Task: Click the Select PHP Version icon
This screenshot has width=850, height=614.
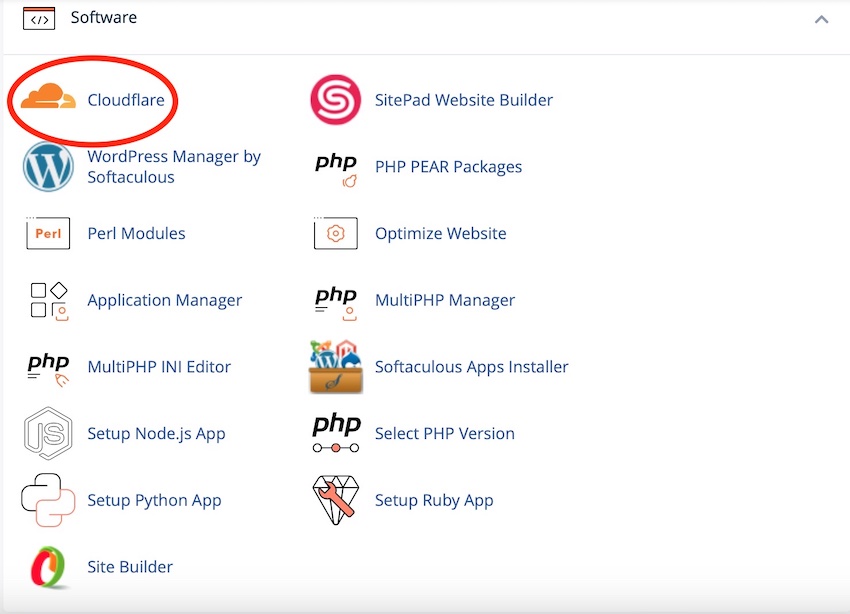Action: pos(336,433)
